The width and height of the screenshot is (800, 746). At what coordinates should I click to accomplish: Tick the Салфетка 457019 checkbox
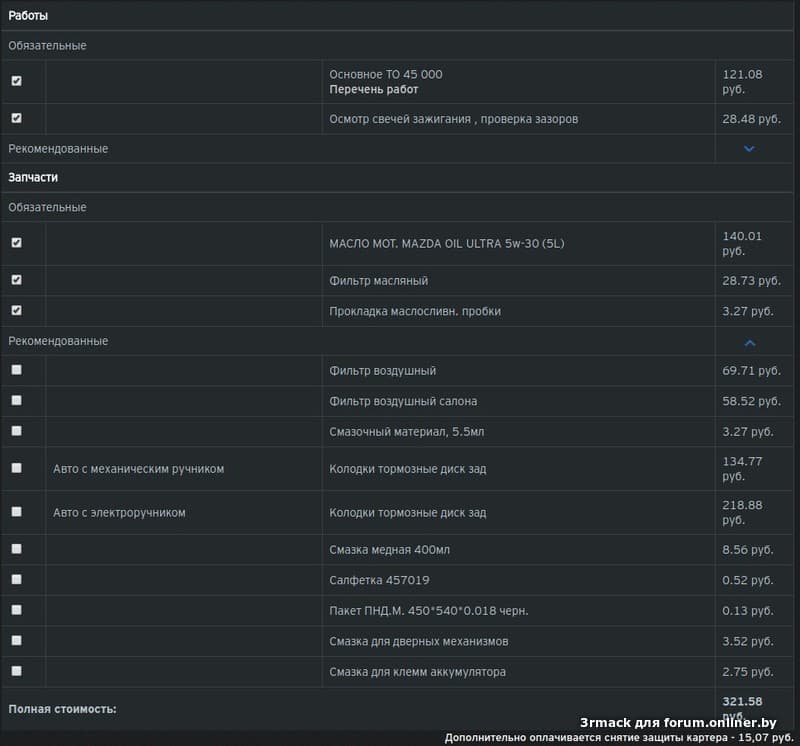16,579
